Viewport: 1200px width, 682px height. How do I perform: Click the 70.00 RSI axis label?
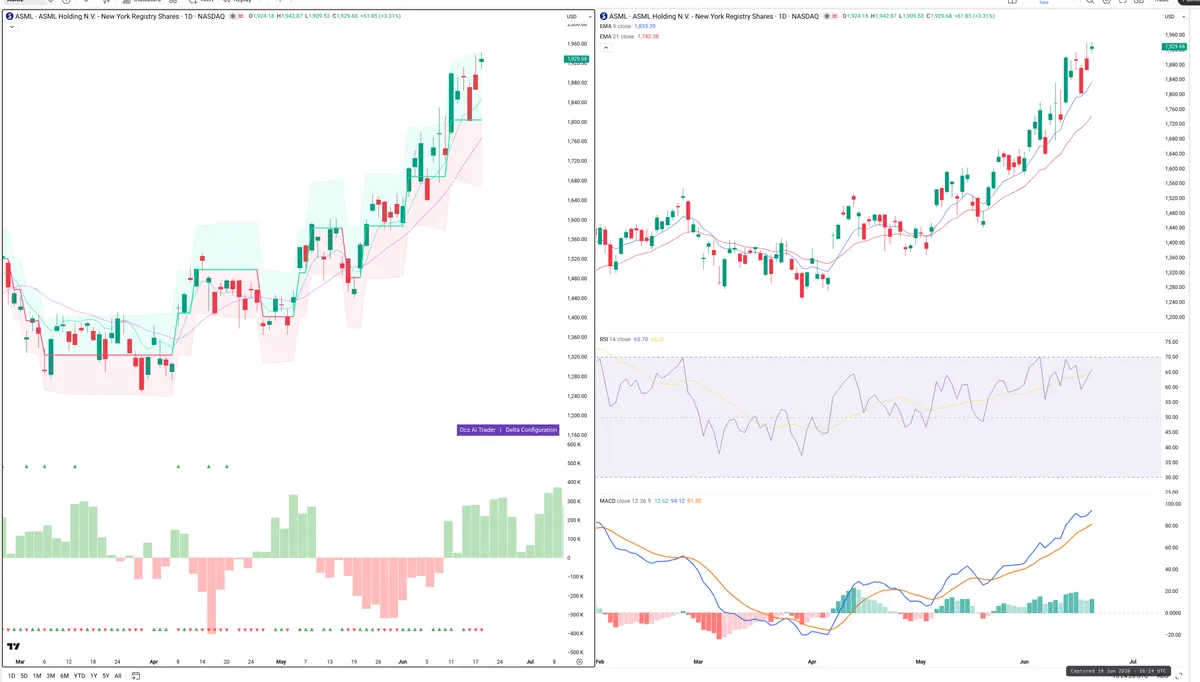click(x=1170, y=357)
